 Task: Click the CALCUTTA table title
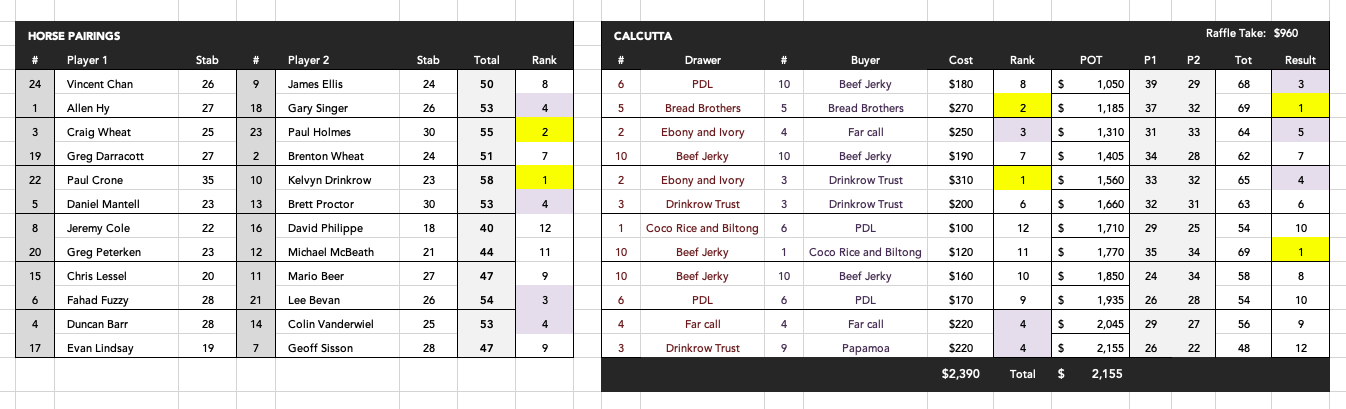pos(643,36)
